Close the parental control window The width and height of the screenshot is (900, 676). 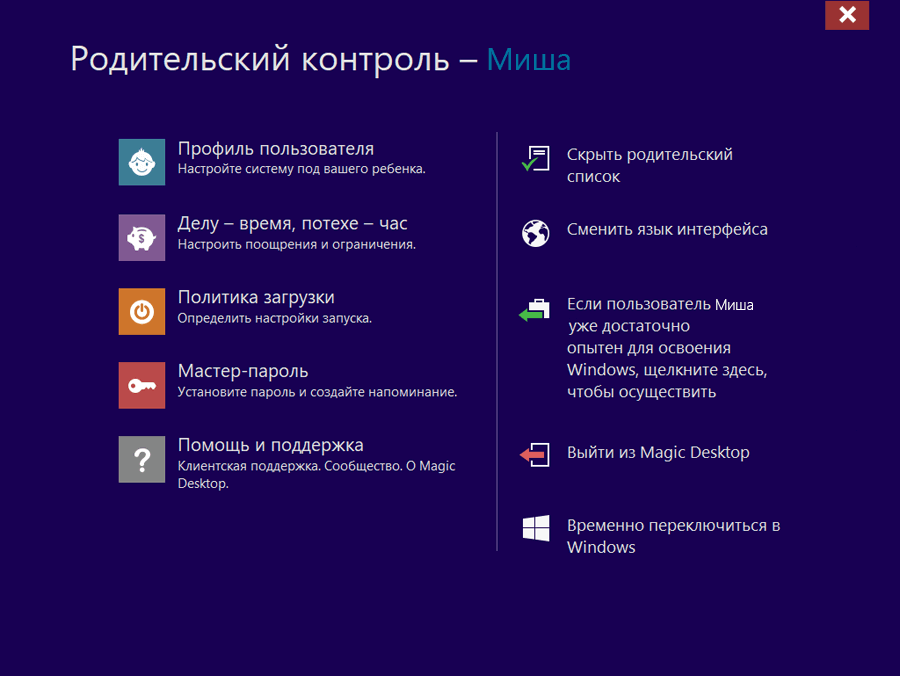tap(847, 15)
